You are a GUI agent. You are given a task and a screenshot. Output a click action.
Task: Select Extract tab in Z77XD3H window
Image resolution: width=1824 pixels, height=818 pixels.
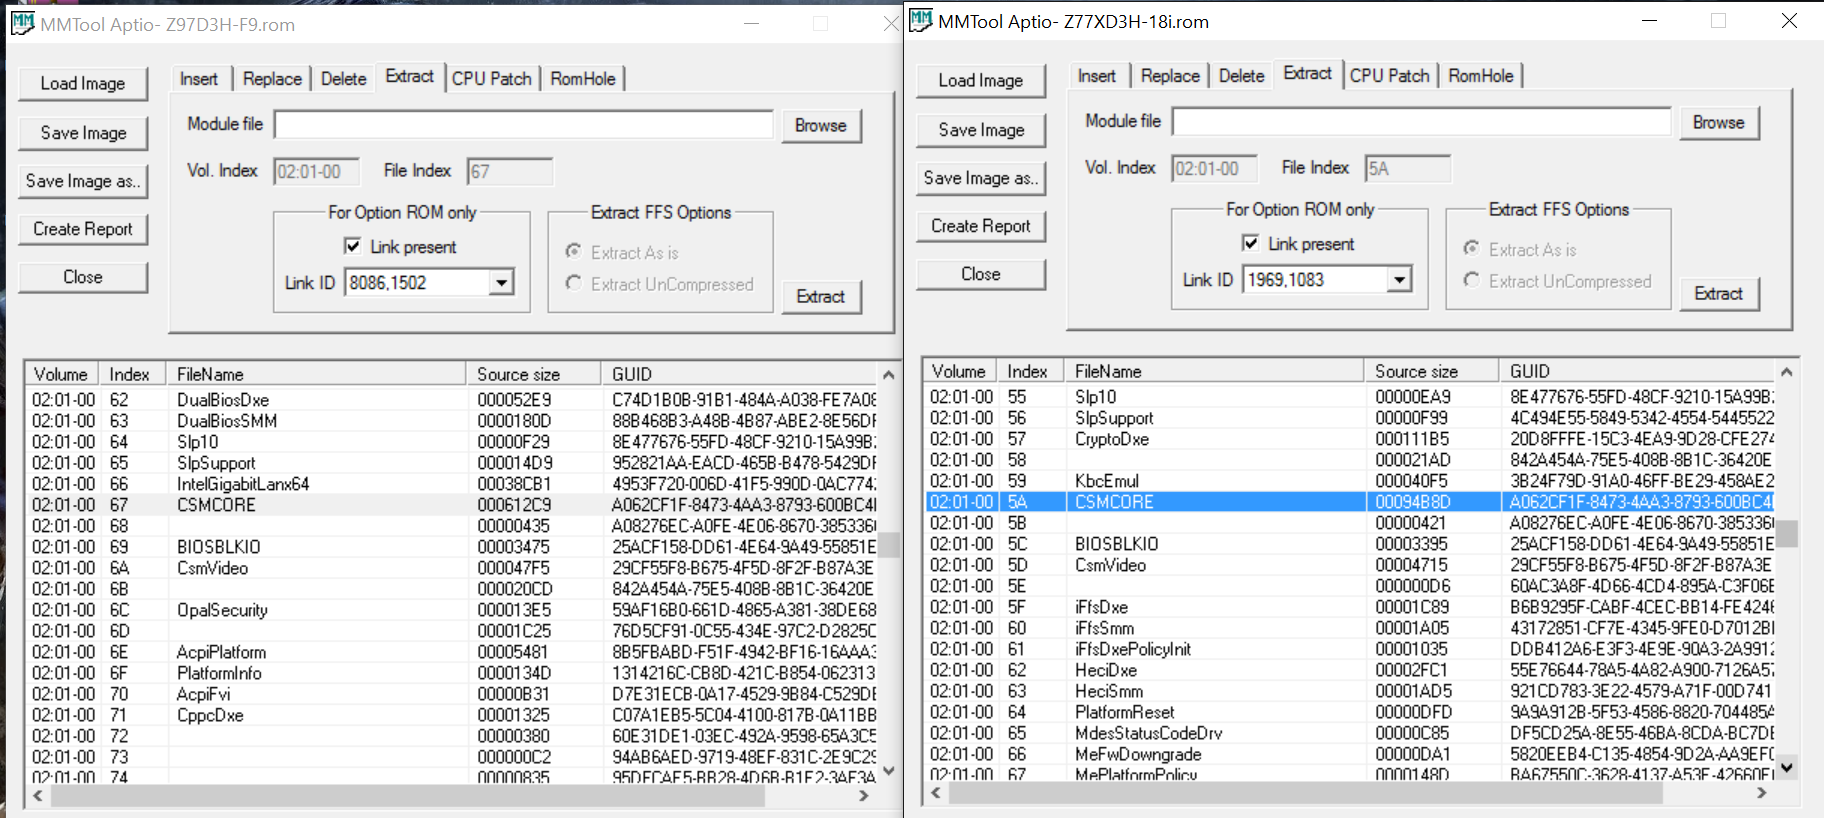1307,74
